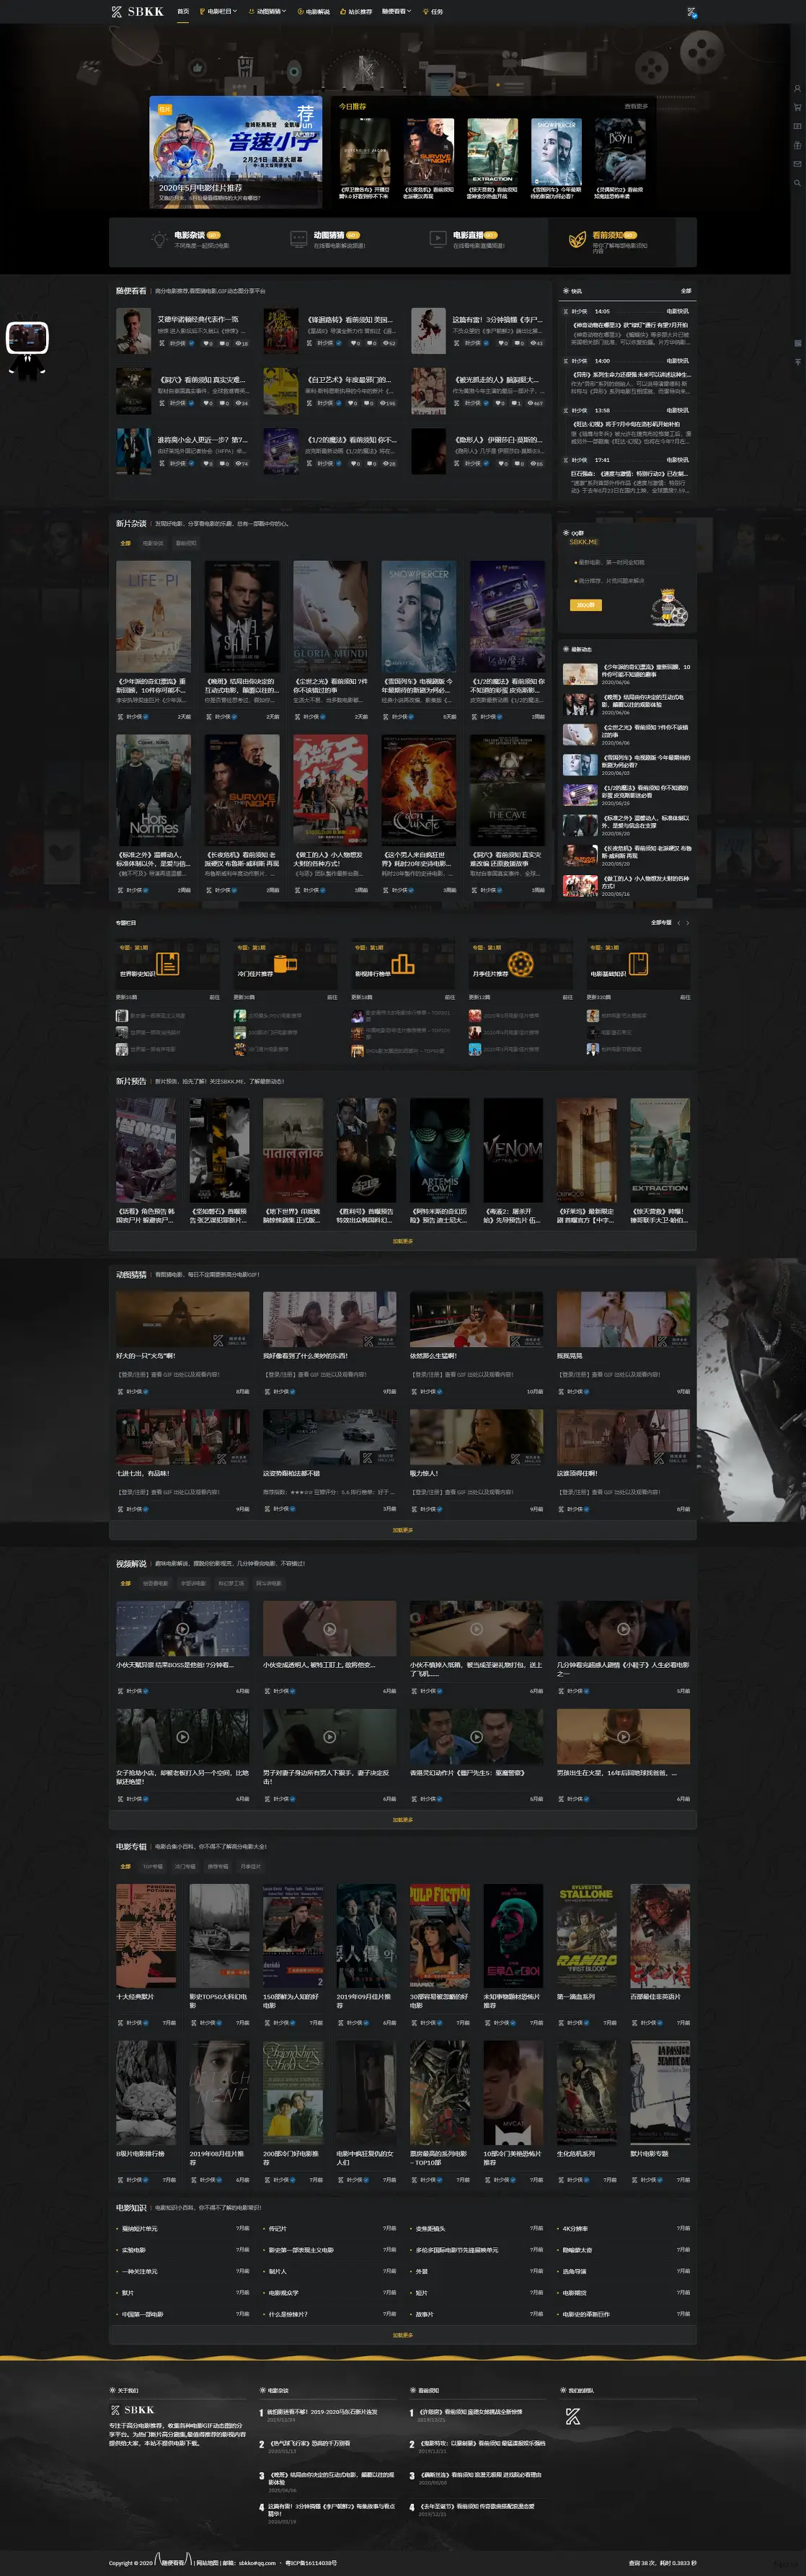Play the 小伙不慎掉入纸箱 video
Screen dimensions: 806x2576
click(476, 1629)
